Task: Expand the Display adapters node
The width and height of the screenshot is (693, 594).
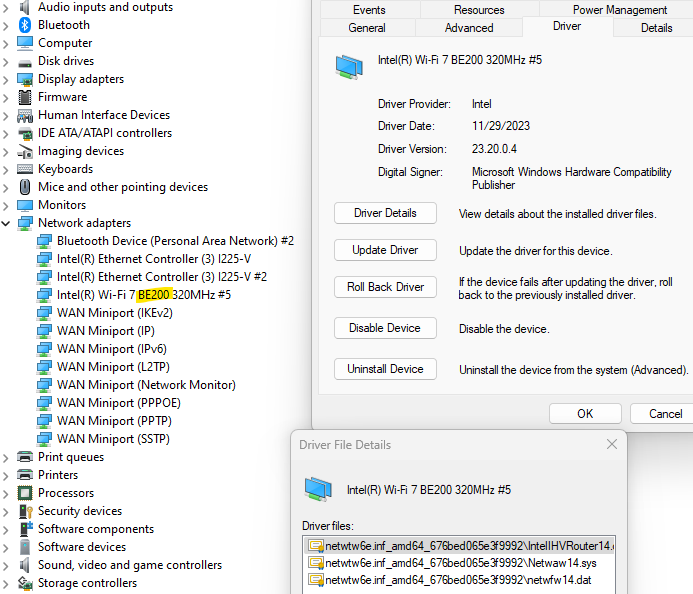Action: coord(6,80)
